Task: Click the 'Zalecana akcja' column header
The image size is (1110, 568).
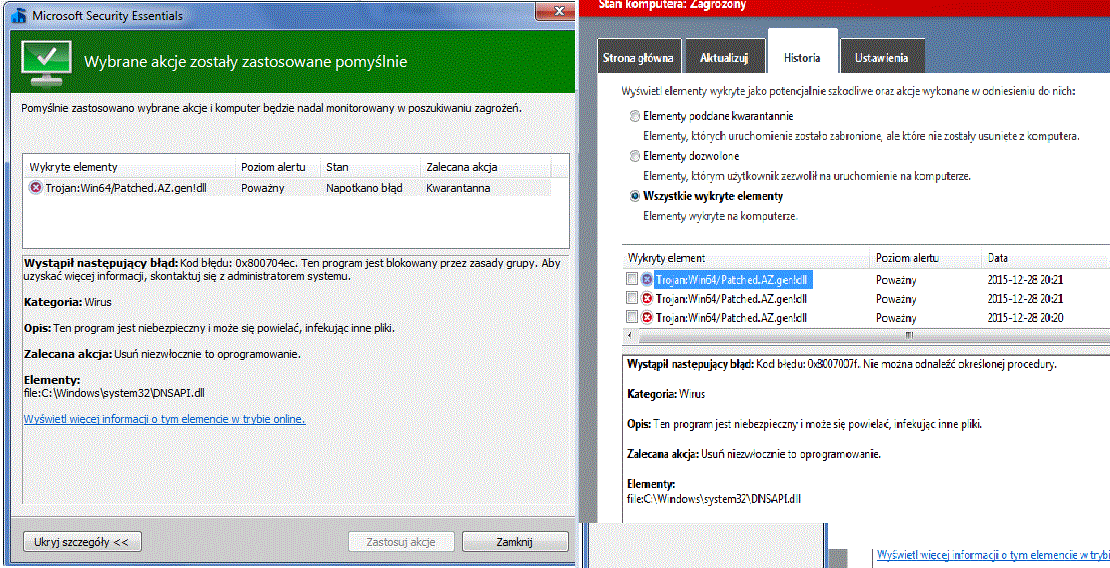Action: [486, 167]
